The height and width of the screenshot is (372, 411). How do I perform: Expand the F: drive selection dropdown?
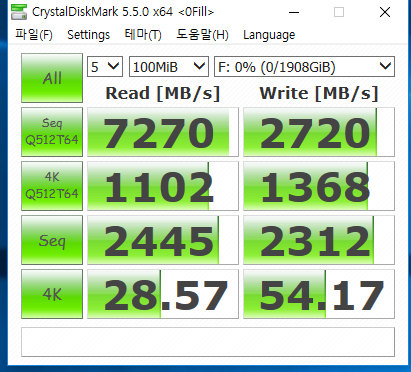click(304, 67)
